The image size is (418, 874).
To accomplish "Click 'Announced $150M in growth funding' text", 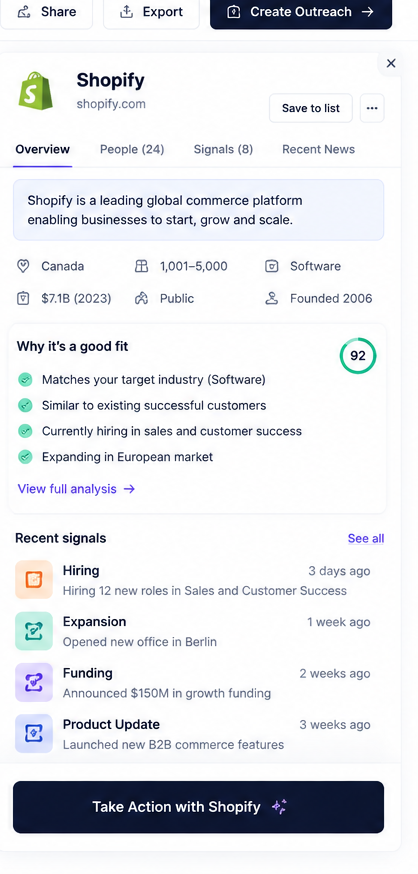I will (x=167, y=693).
